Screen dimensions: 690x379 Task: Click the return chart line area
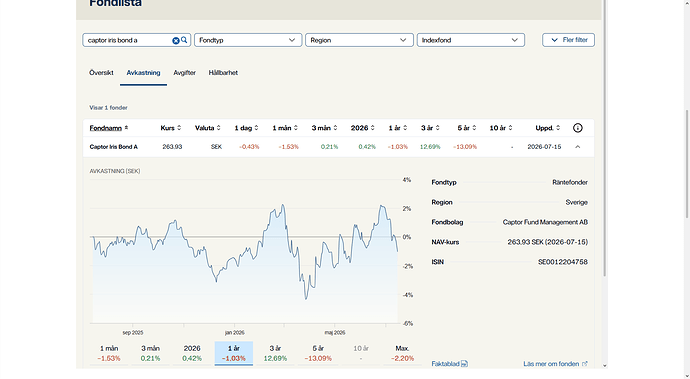coord(244,251)
